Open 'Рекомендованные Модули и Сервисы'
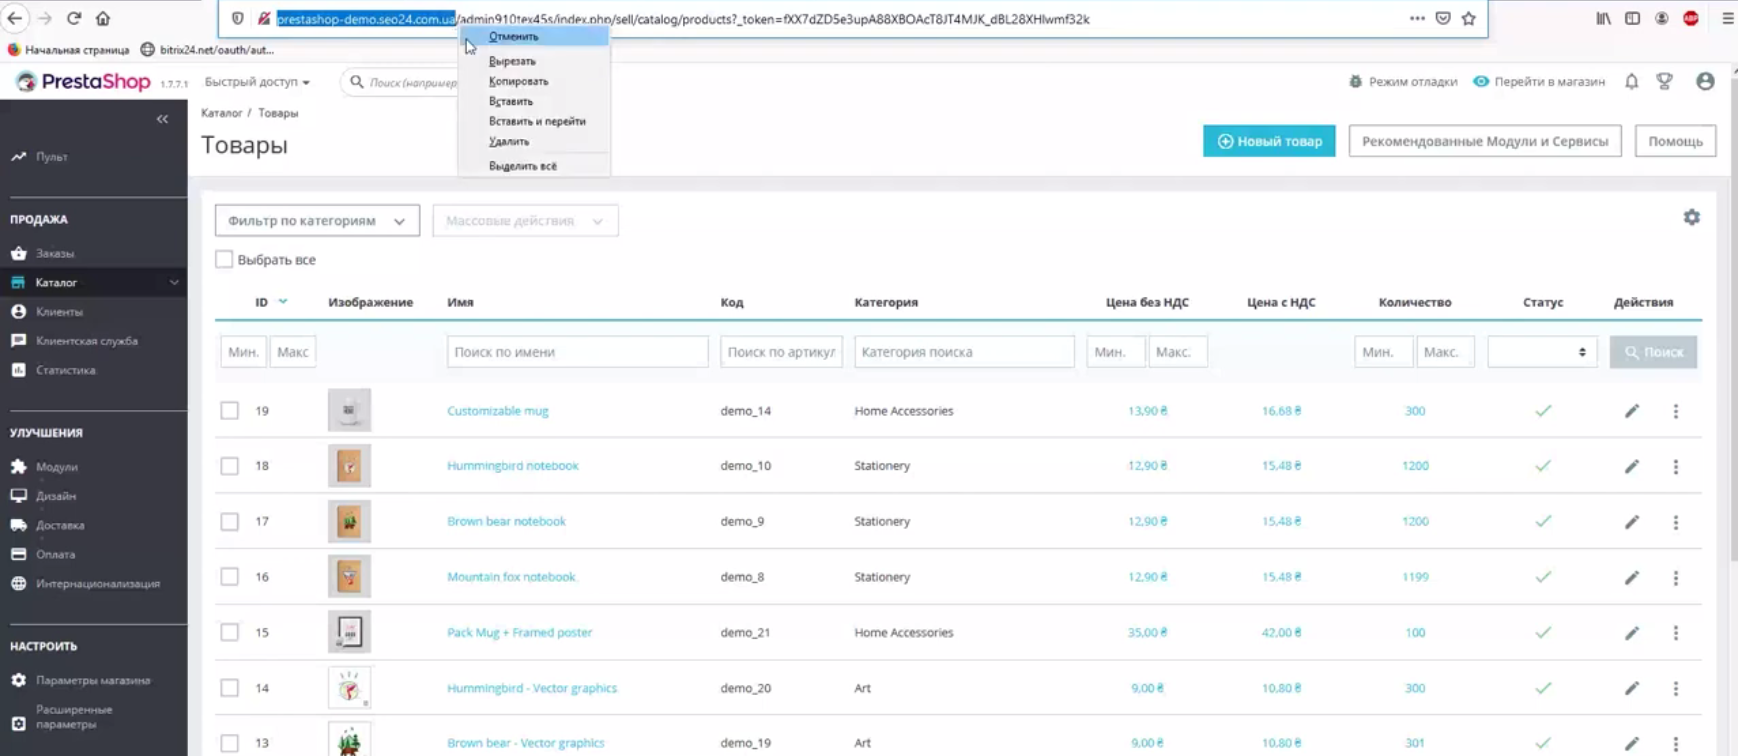1738x756 pixels. click(1484, 141)
